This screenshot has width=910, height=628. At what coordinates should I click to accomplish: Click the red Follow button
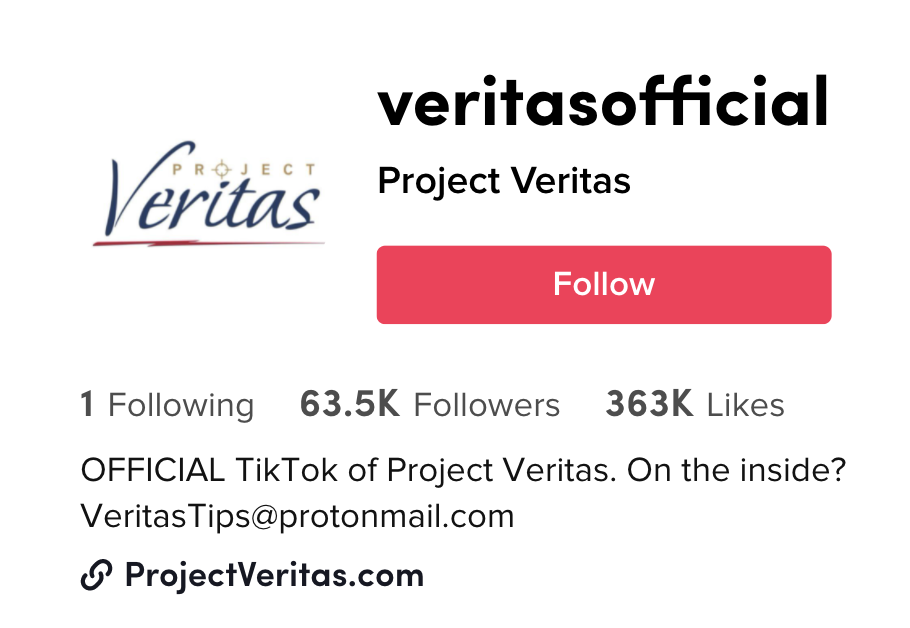coord(604,284)
